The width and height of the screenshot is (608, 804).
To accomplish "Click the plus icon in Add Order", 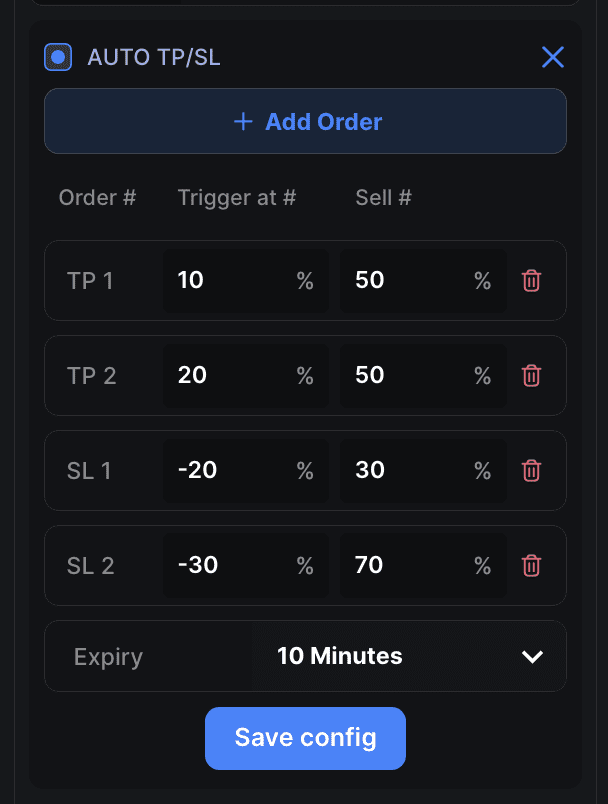I will [243, 122].
